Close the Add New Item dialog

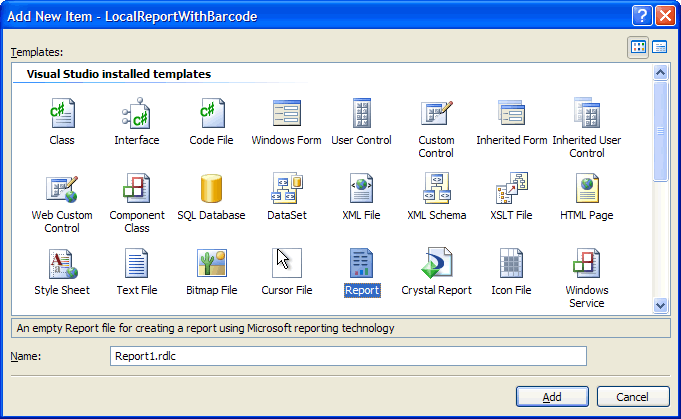click(665, 16)
